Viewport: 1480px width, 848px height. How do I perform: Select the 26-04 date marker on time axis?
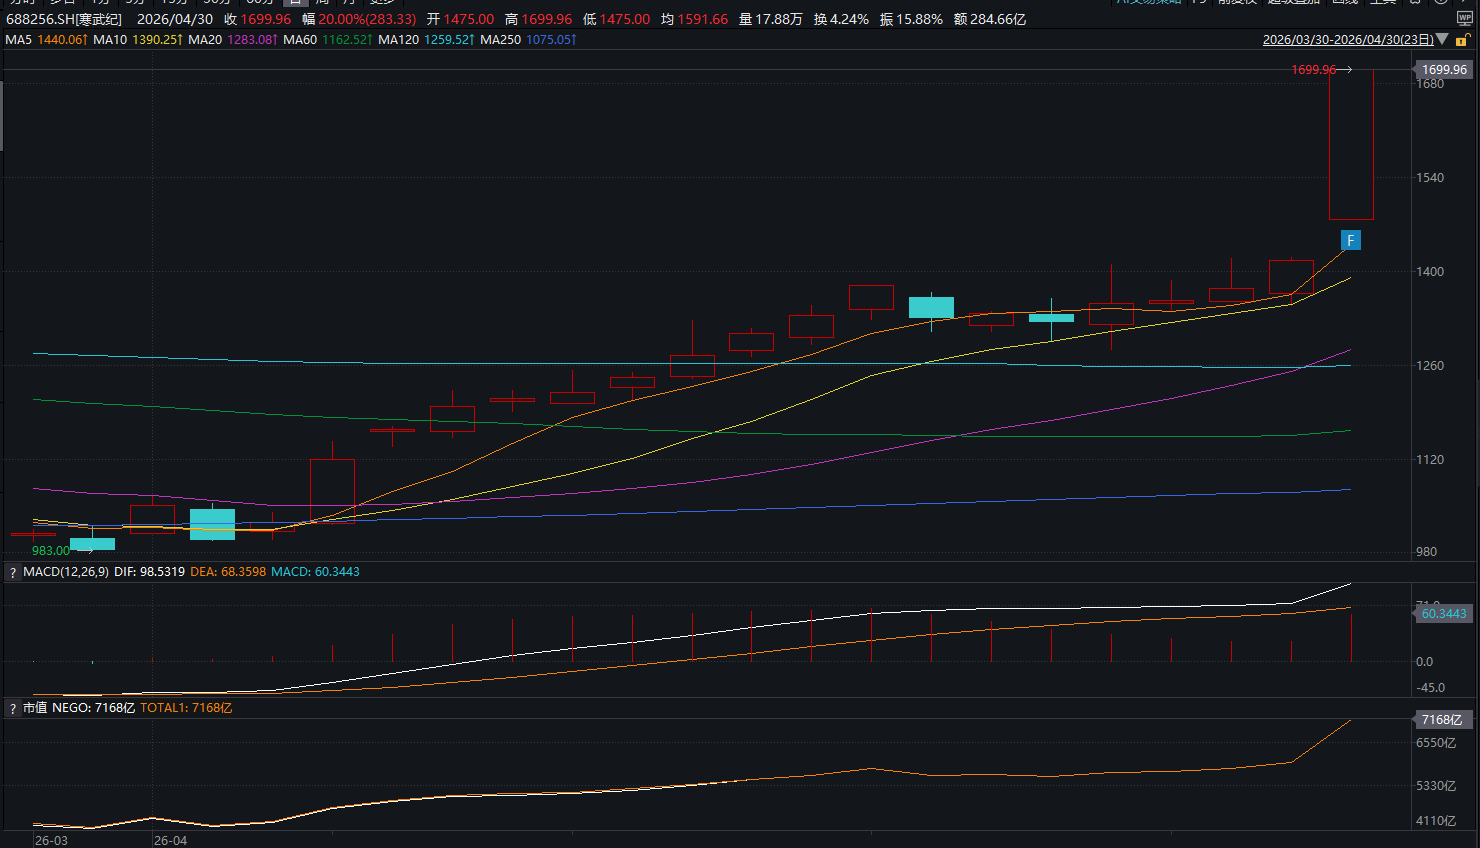tap(170, 840)
